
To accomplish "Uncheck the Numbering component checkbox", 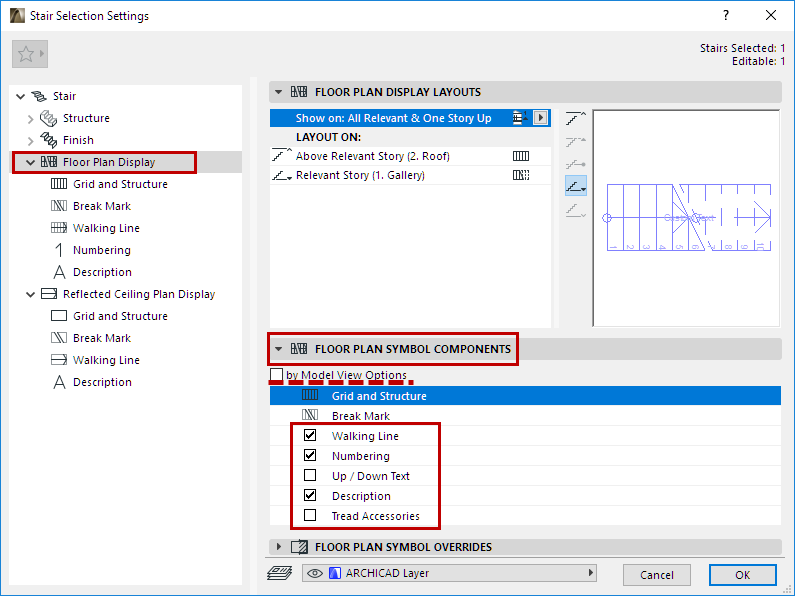I will [310, 455].
